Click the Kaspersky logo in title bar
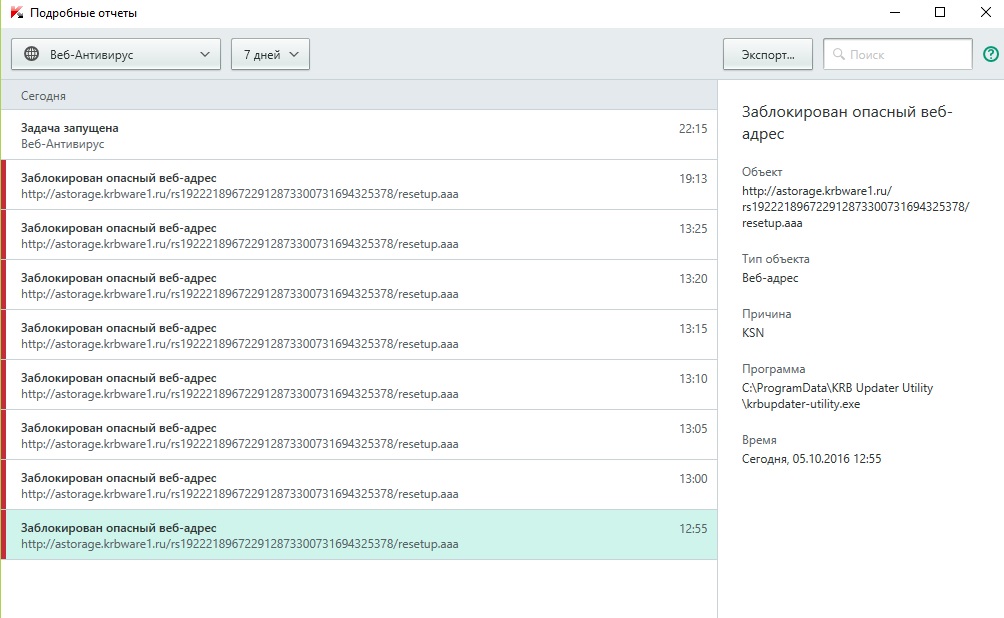Viewport: 1004px width, 618px height. coord(14,13)
